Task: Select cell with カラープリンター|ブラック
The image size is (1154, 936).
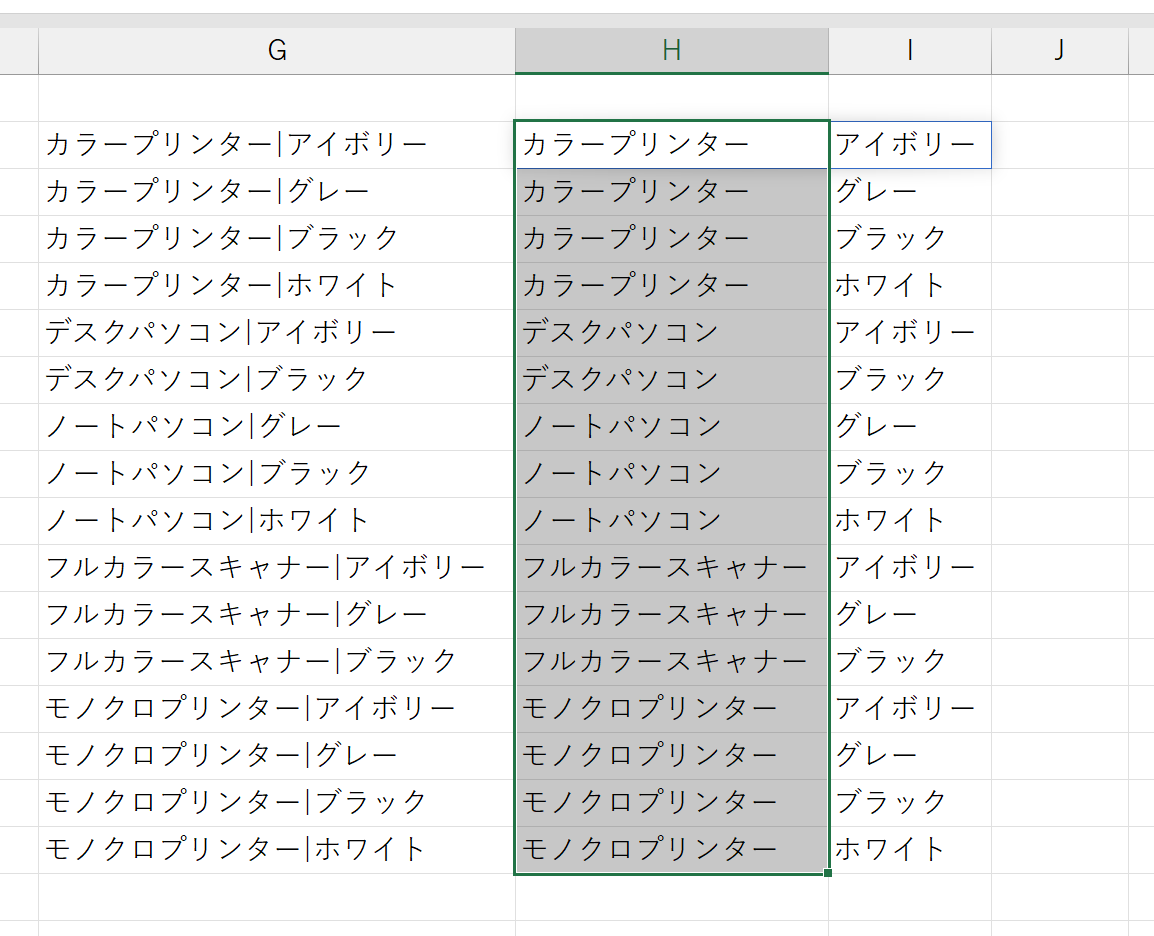Action: 277,239
